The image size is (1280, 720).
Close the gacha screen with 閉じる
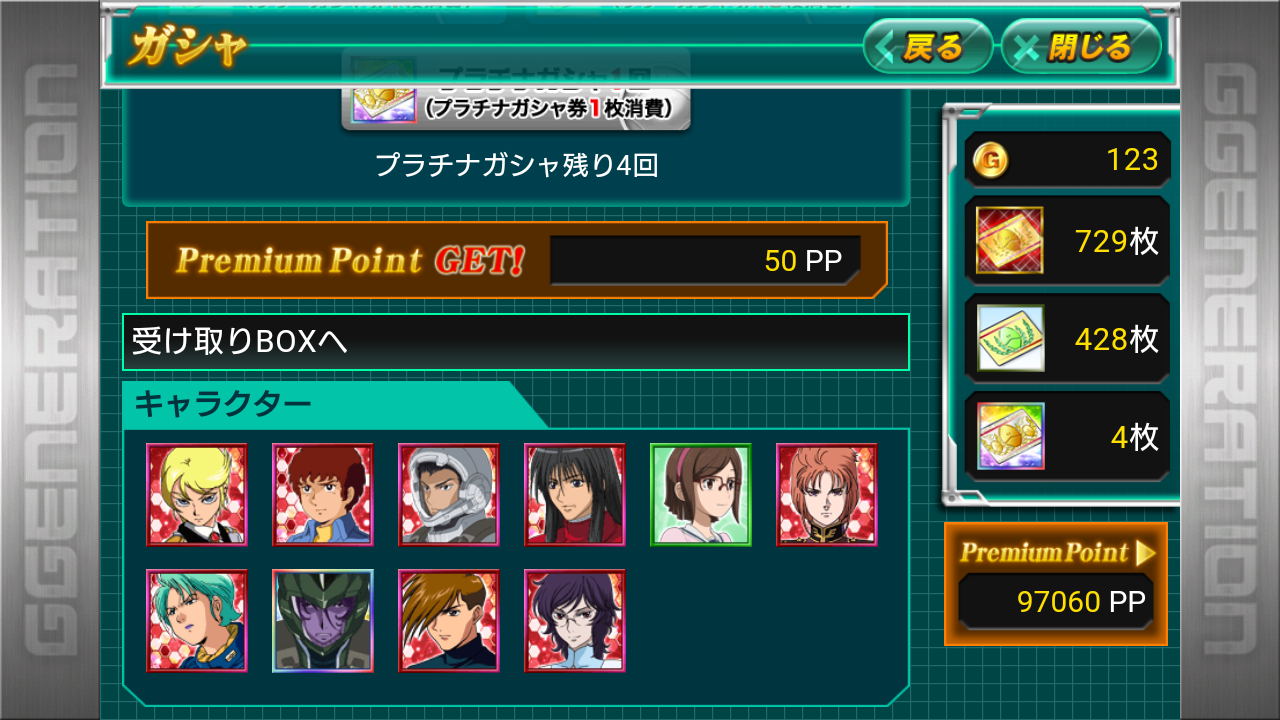click(1081, 46)
